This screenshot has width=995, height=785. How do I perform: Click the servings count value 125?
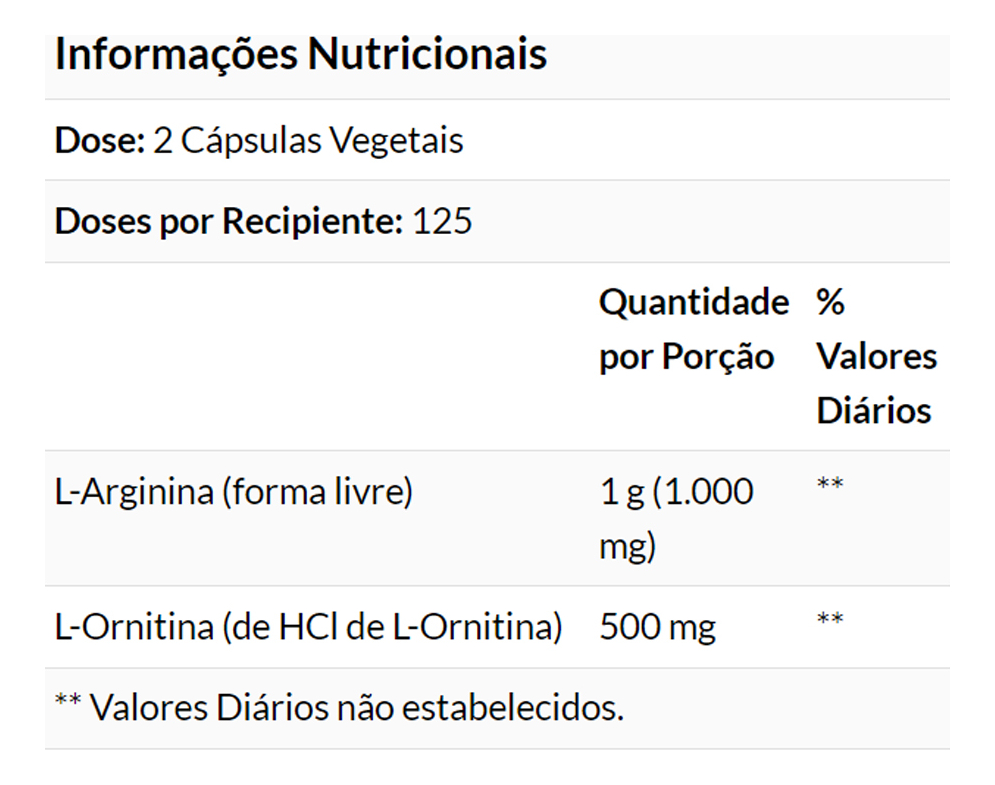(x=441, y=221)
